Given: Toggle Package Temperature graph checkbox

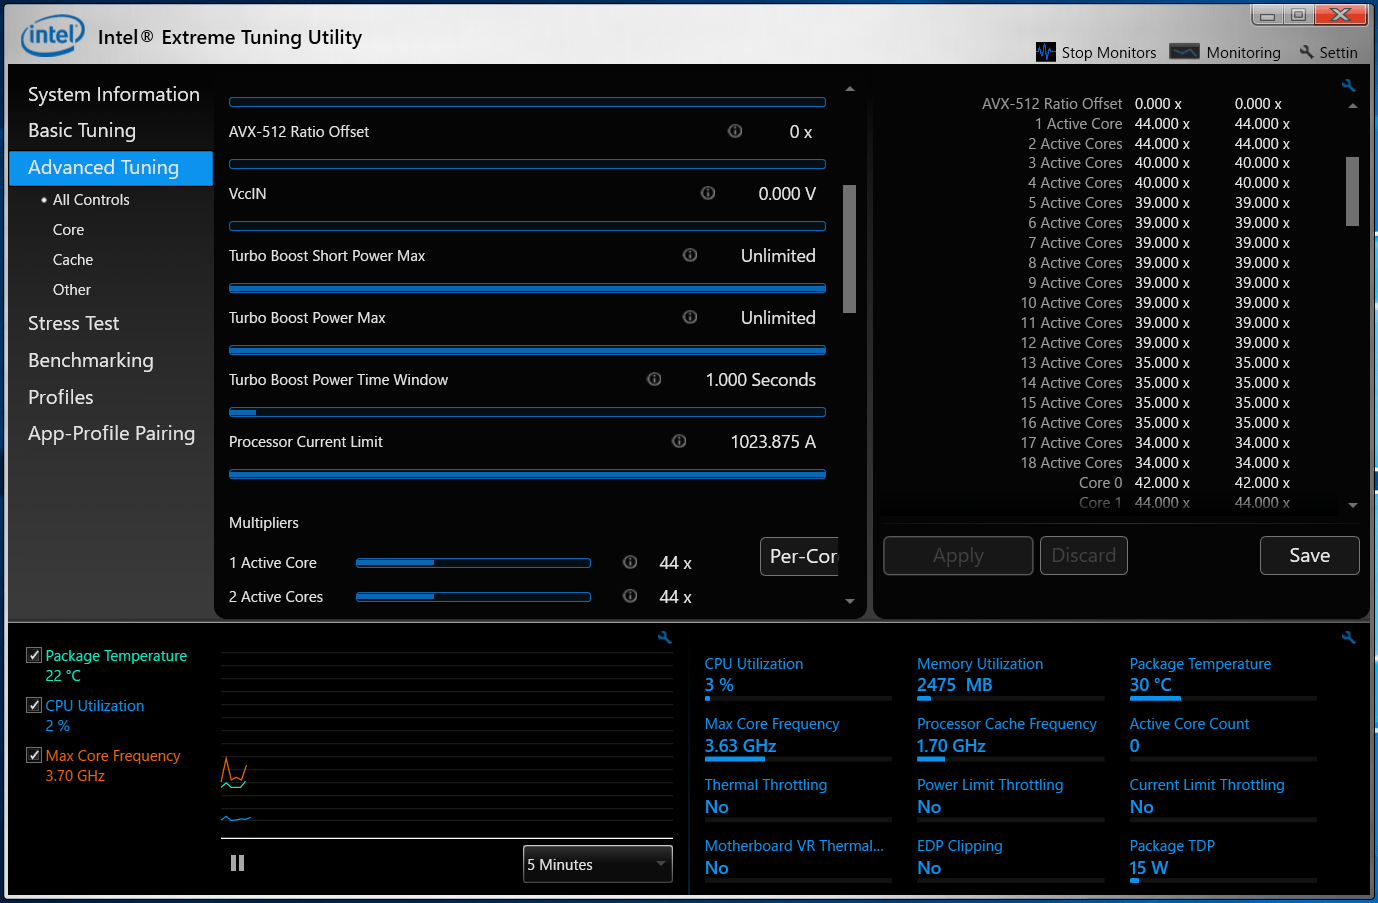Looking at the screenshot, I should click(34, 655).
